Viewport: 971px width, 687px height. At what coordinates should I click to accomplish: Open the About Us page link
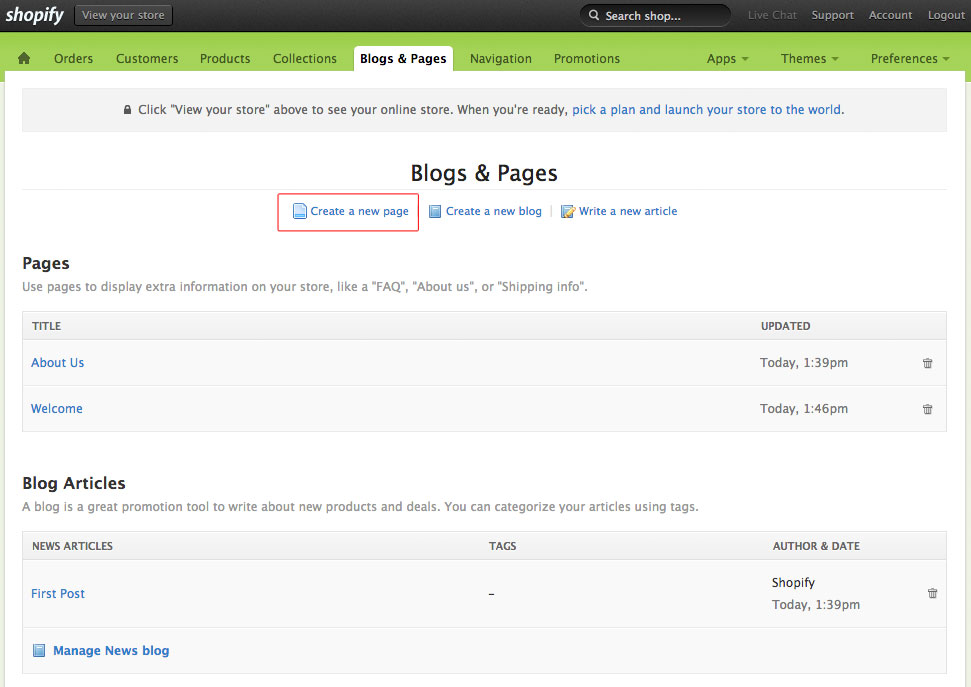click(58, 363)
